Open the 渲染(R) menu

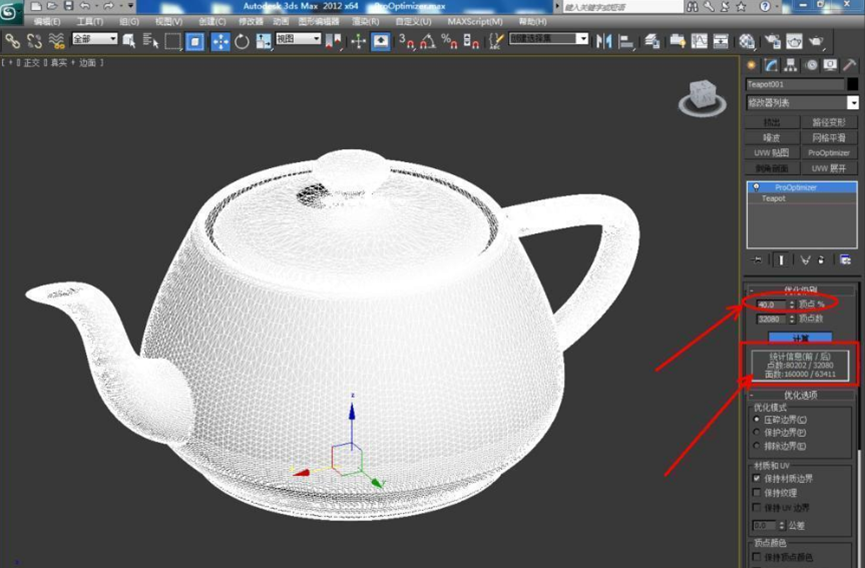[x=366, y=22]
